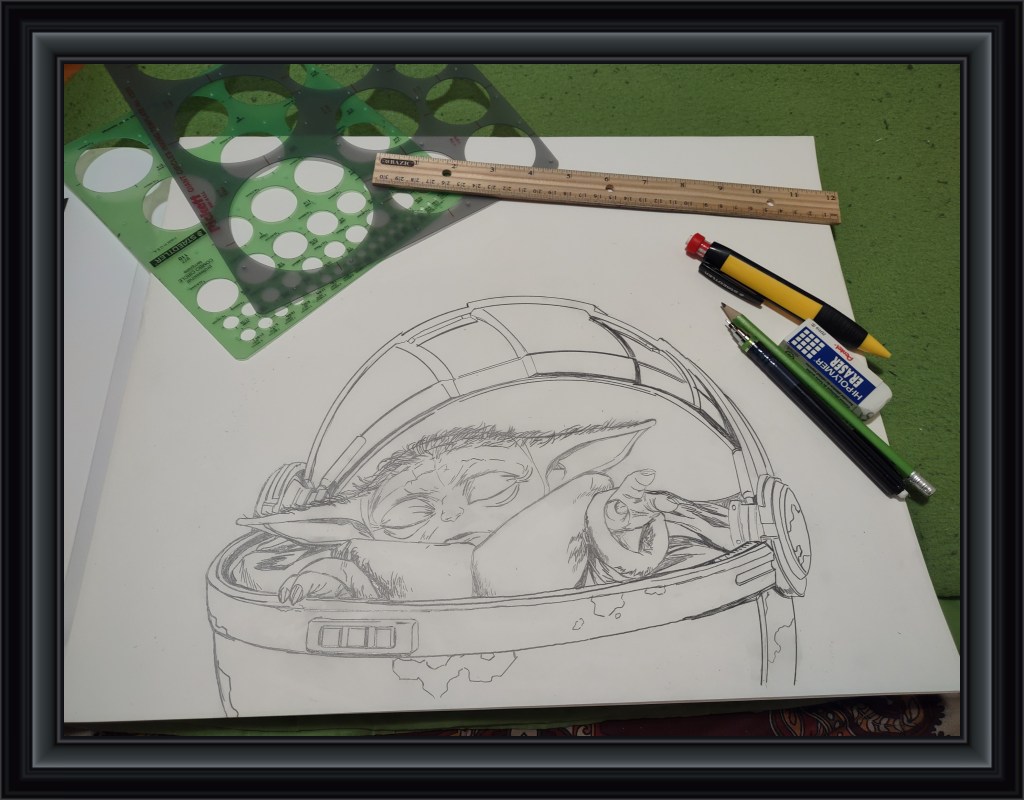Click the three-button panel on the pod
The height and width of the screenshot is (800, 1024).
click(x=352, y=635)
